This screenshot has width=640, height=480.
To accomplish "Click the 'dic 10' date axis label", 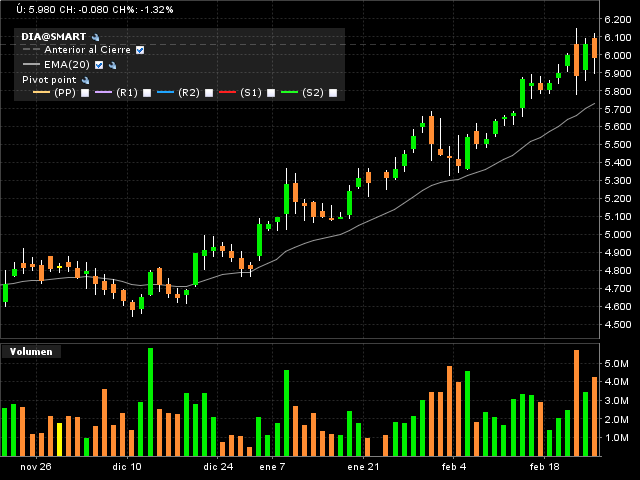I will coord(127,467).
